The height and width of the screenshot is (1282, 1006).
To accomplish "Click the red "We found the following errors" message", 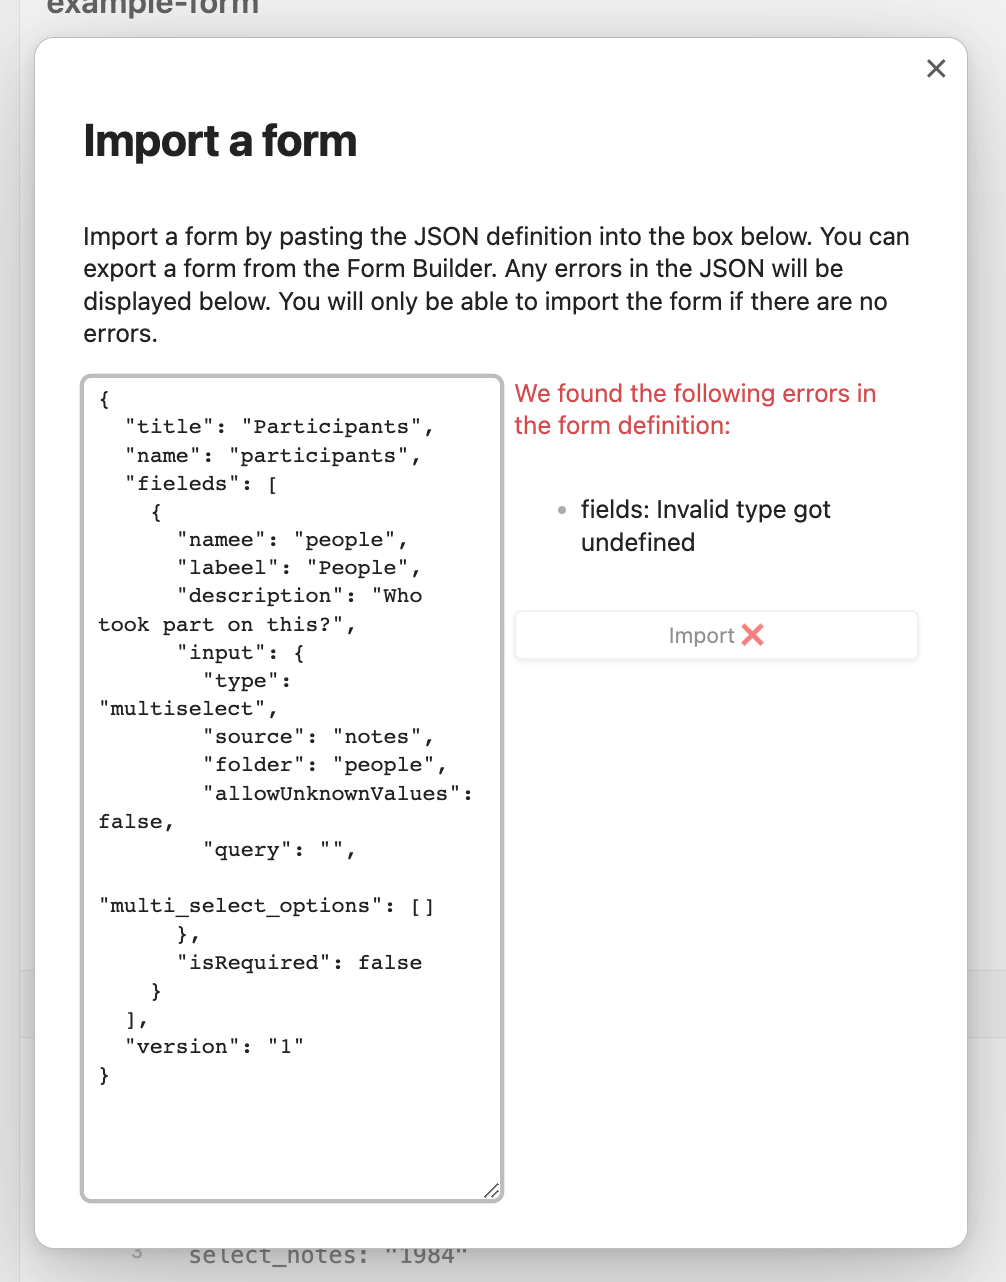I will [x=695, y=409].
